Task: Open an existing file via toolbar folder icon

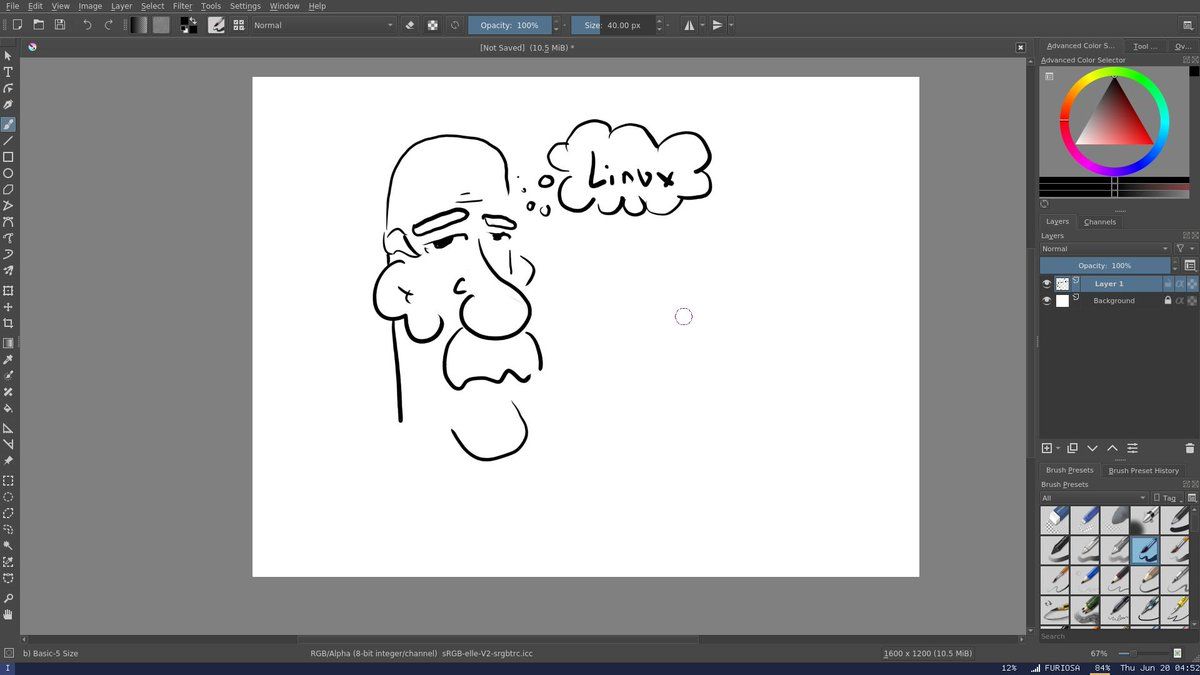Action: (38, 25)
